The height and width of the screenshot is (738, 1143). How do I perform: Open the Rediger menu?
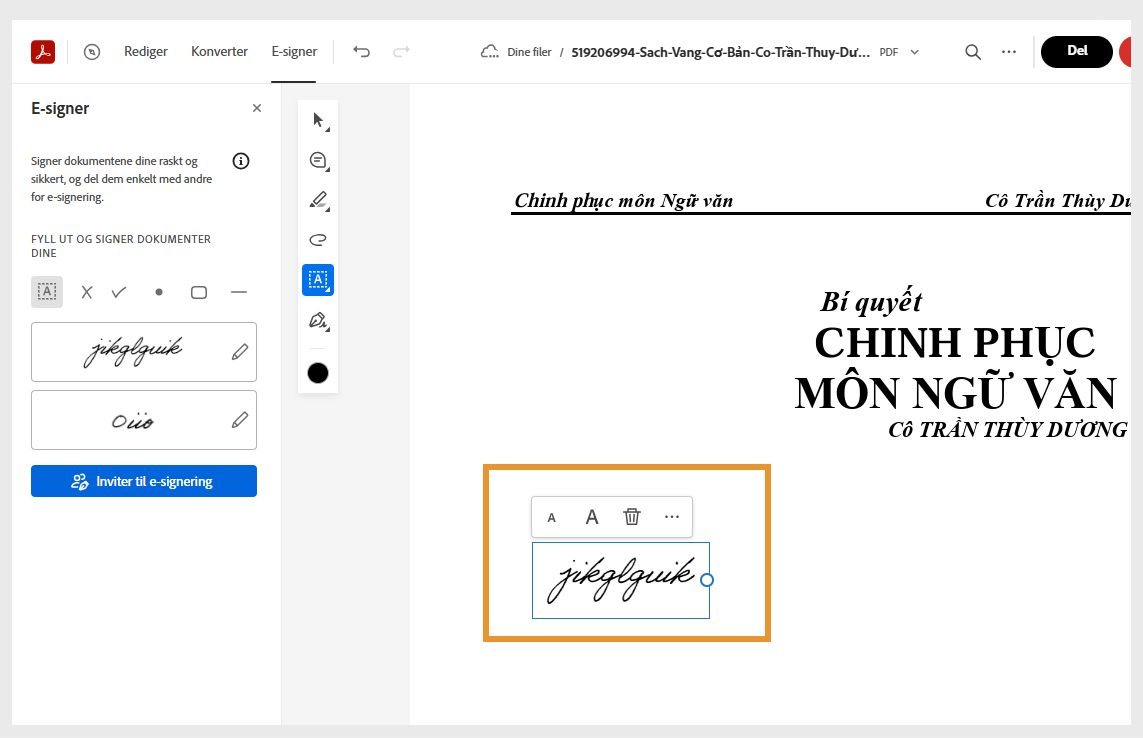click(146, 52)
